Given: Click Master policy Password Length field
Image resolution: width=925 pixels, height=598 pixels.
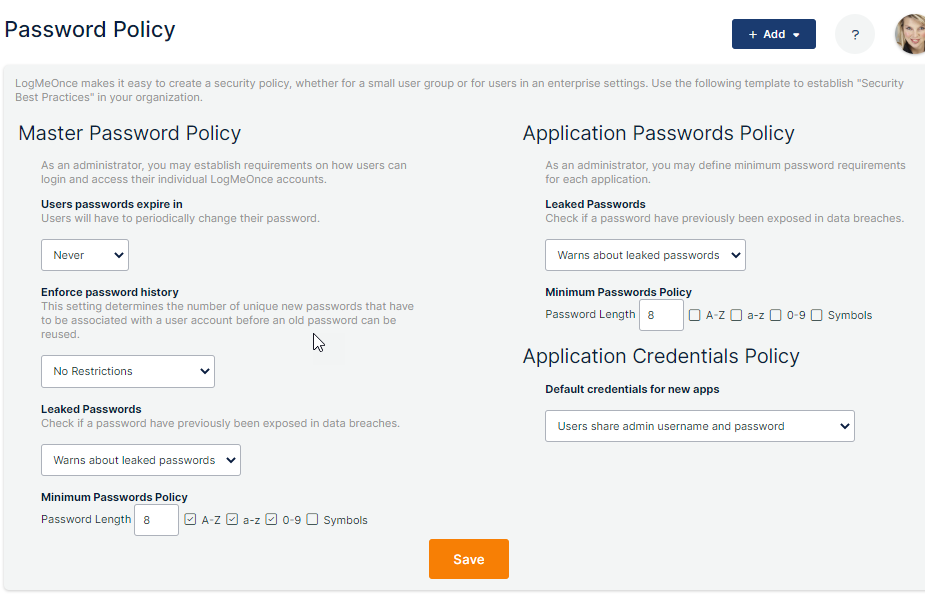Looking at the screenshot, I should tap(156, 520).
